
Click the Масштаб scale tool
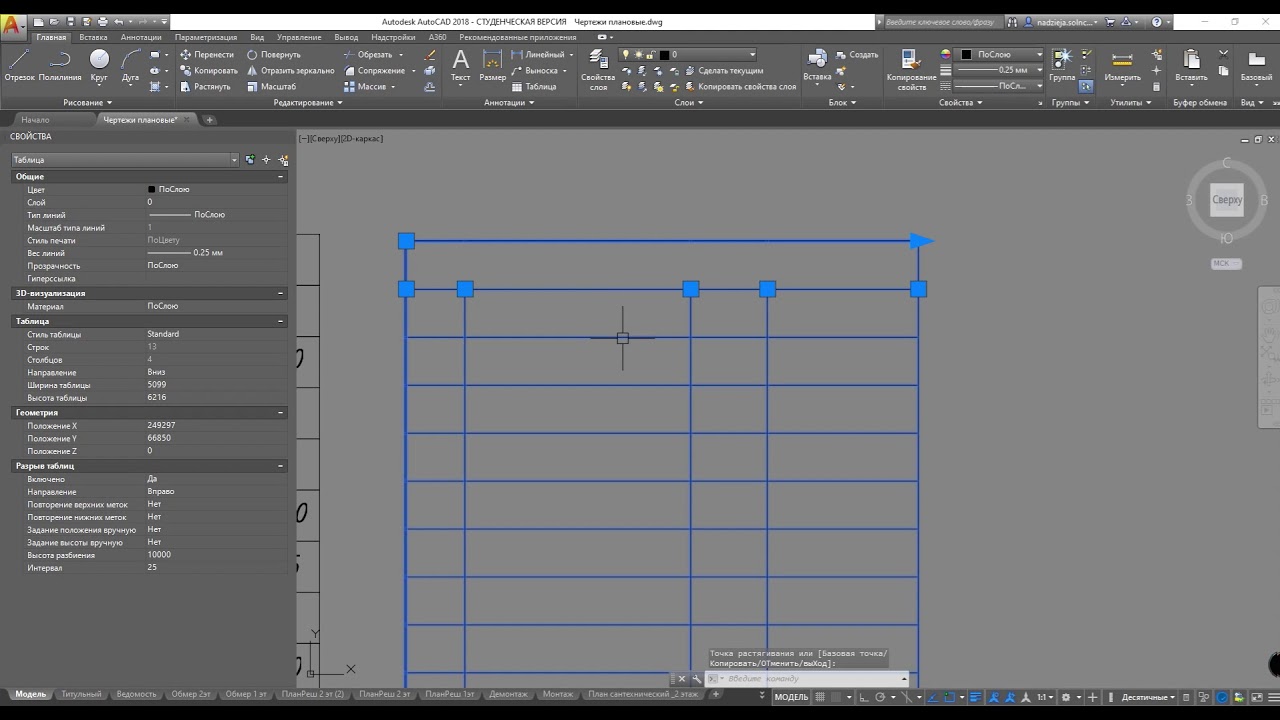click(x=271, y=87)
